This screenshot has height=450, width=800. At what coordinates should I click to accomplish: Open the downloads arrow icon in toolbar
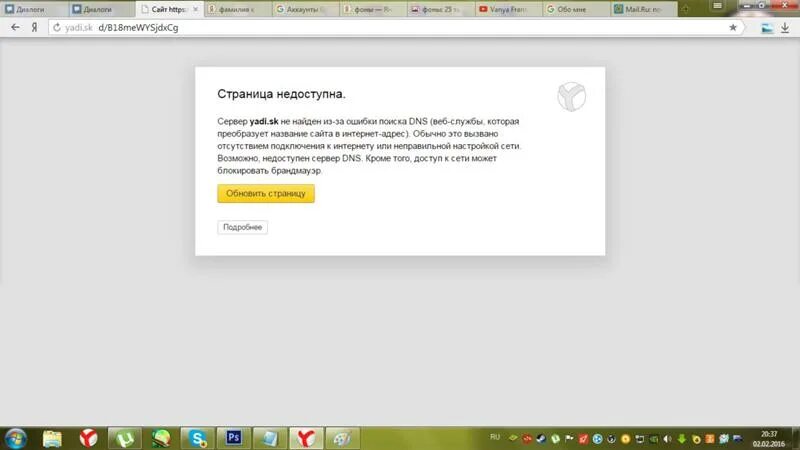(785, 29)
